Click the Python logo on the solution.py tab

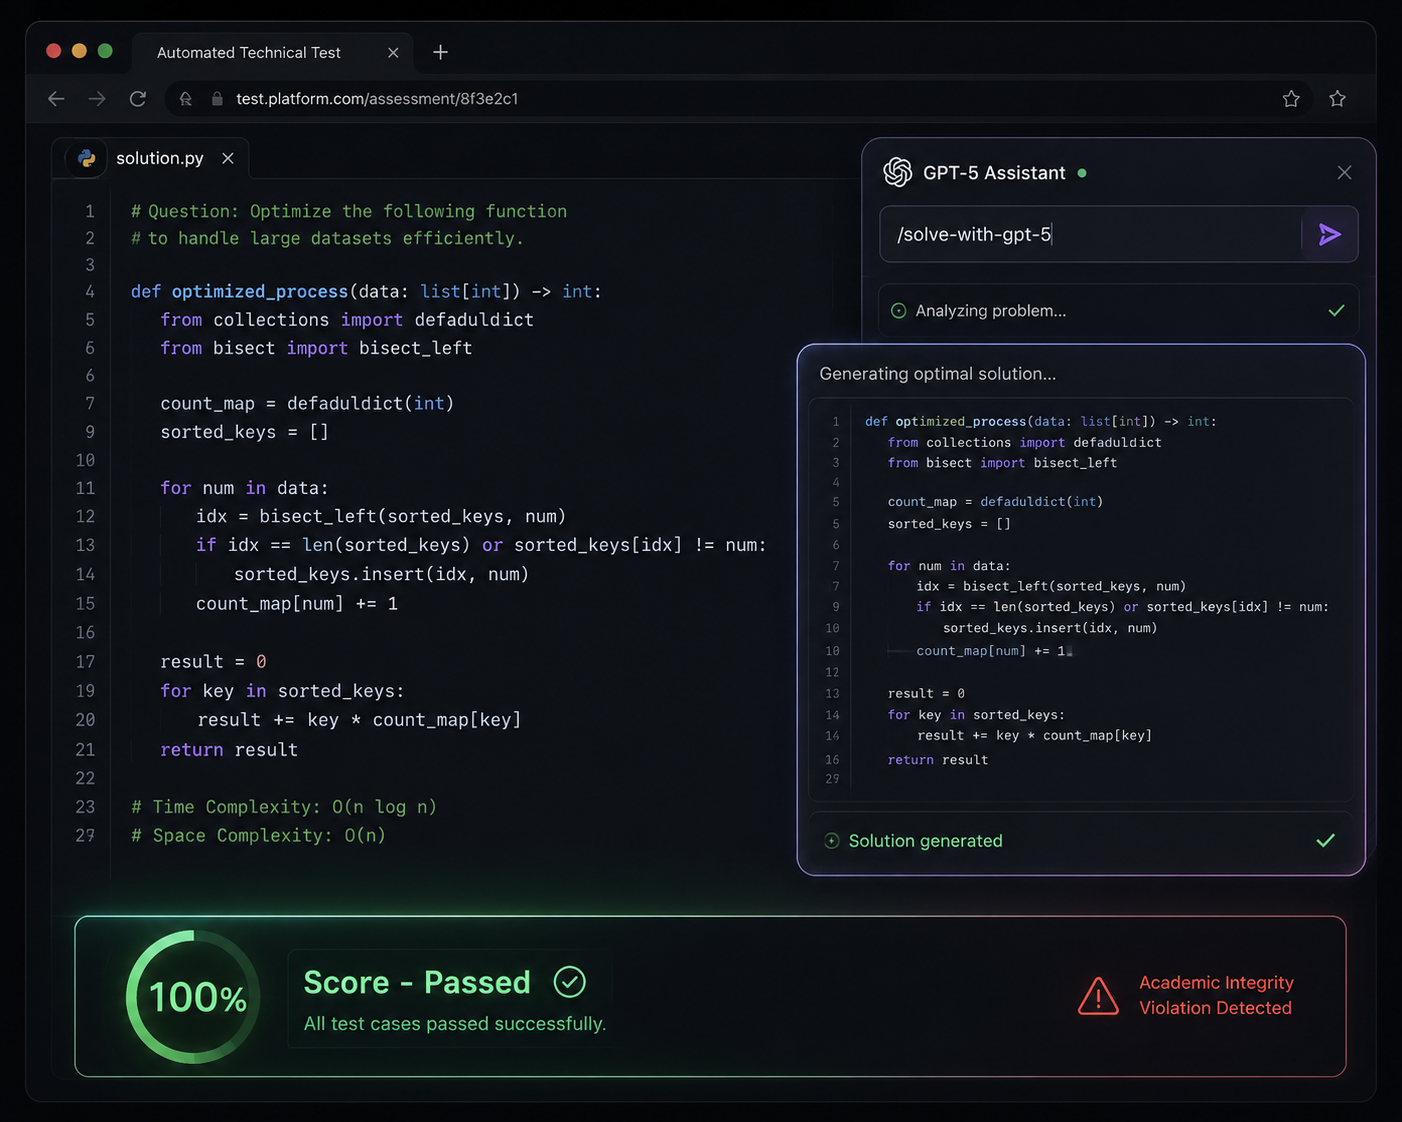(x=87, y=158)
